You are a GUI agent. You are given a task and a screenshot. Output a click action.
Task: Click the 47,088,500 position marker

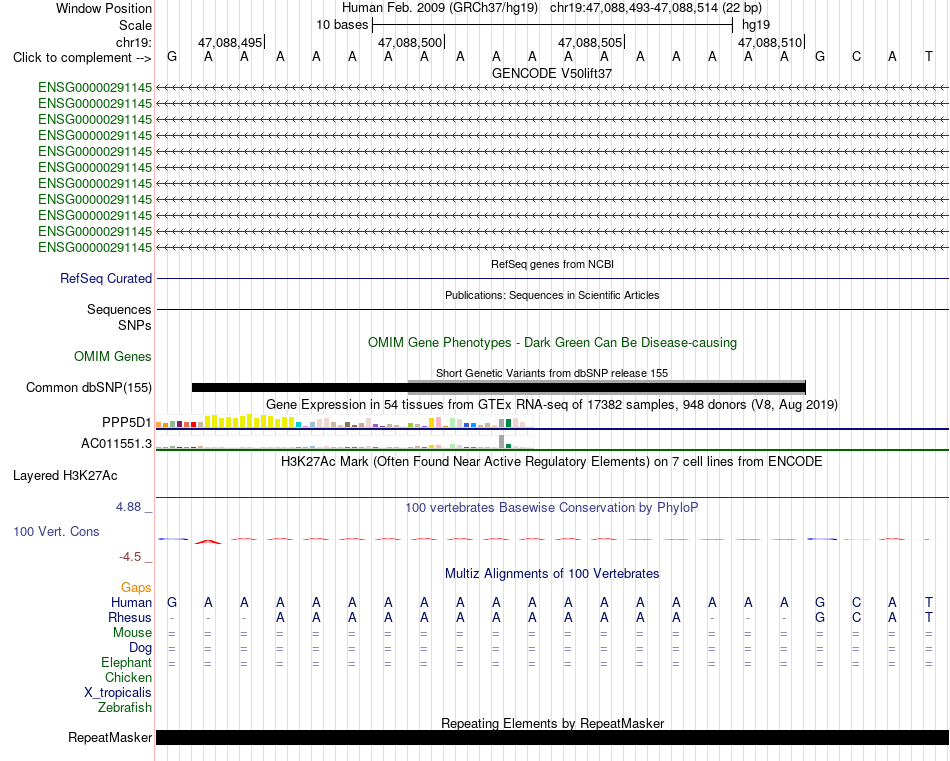coord(410,42)
